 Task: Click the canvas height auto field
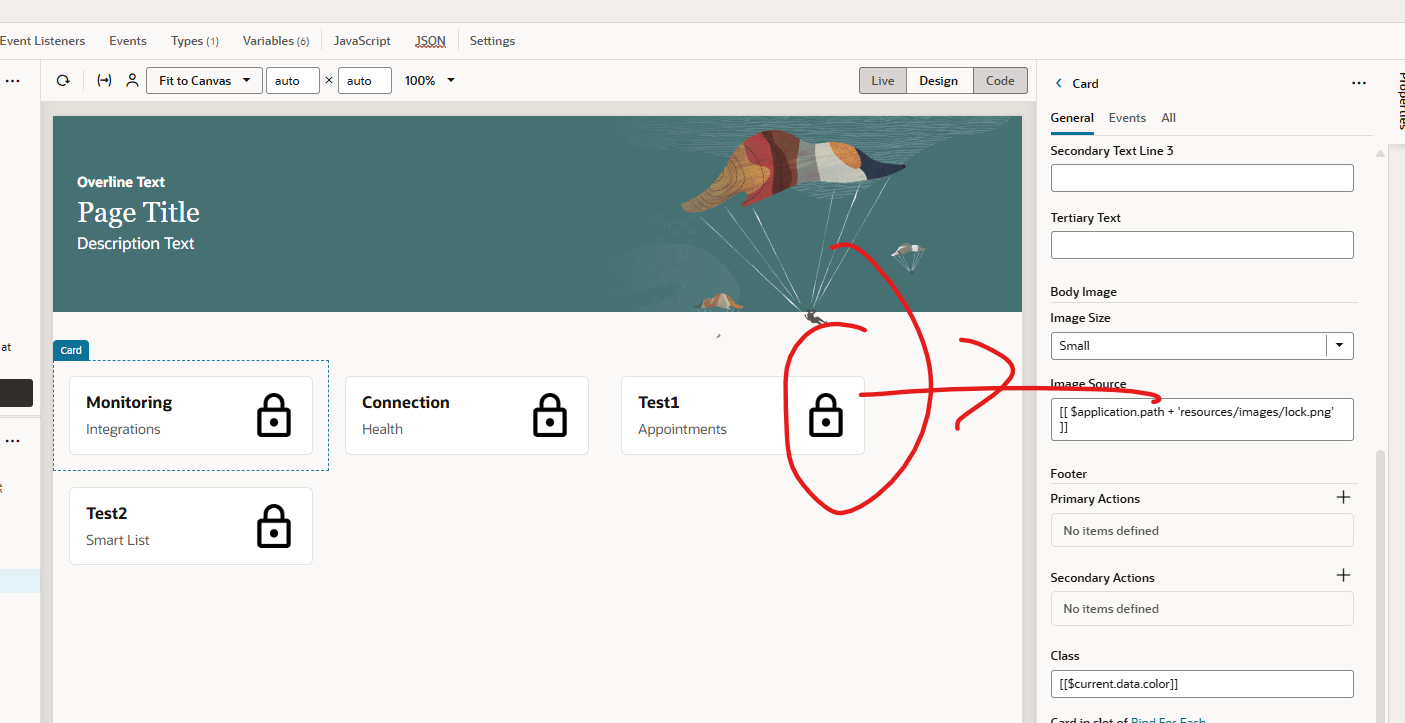pyautogui.click(x=365, y=81)
